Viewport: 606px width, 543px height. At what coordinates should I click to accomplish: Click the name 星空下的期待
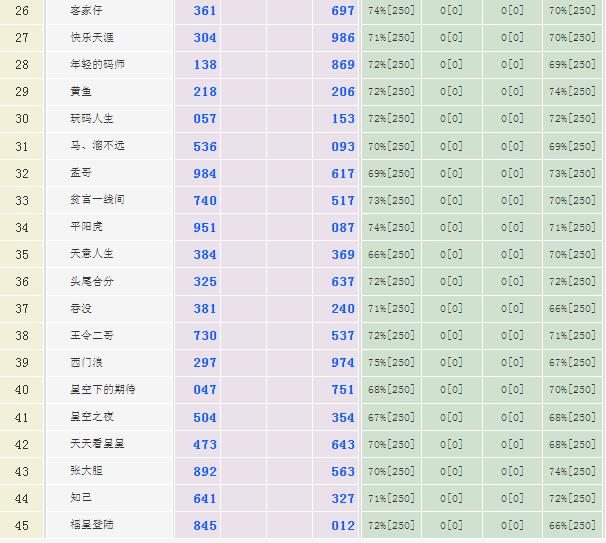(x=103, y=389)
